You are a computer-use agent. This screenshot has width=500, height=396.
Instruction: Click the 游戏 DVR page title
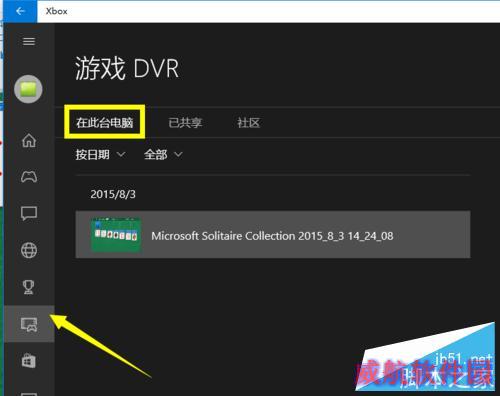pos(127,68)
